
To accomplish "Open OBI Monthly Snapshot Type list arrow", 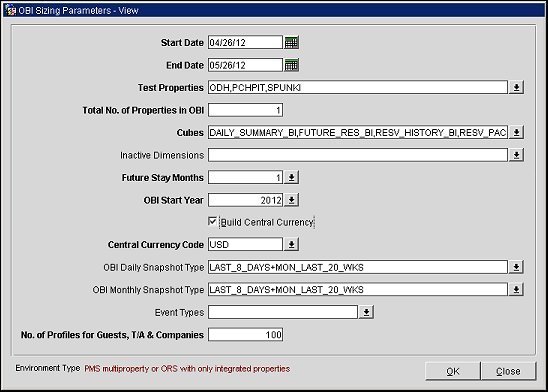I will [516, 290].
